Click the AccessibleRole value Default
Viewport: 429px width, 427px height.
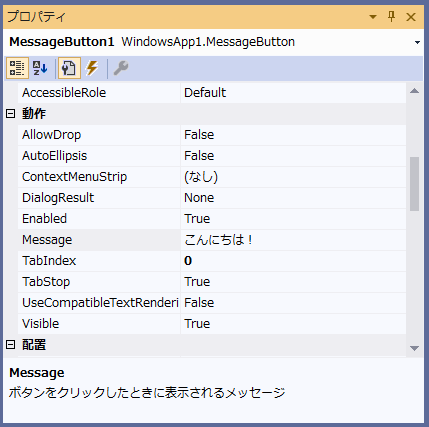click(205, 93)
